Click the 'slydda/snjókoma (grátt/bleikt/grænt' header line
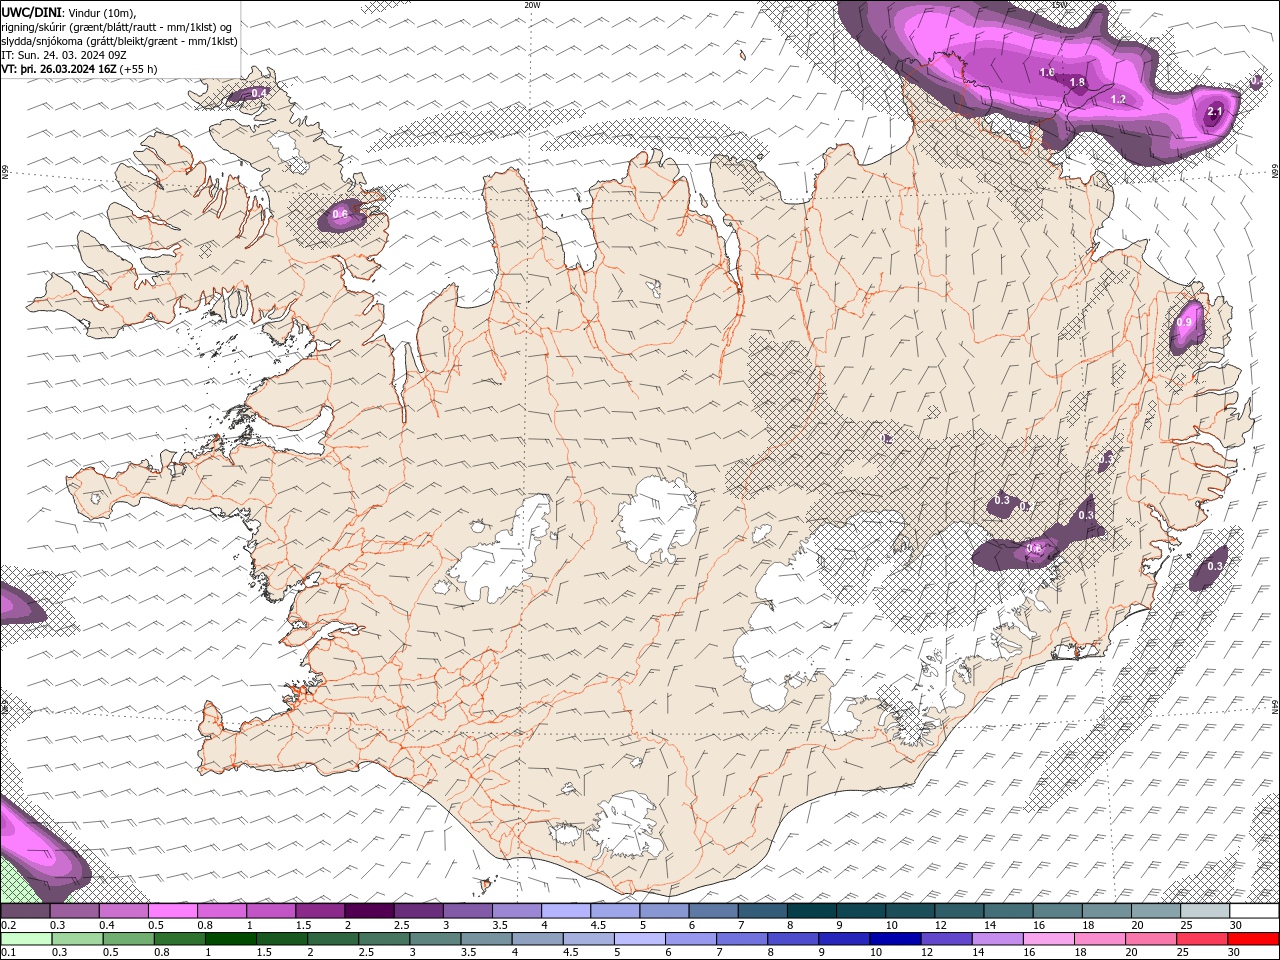The image size is (1280, 960). pos(120,41)
